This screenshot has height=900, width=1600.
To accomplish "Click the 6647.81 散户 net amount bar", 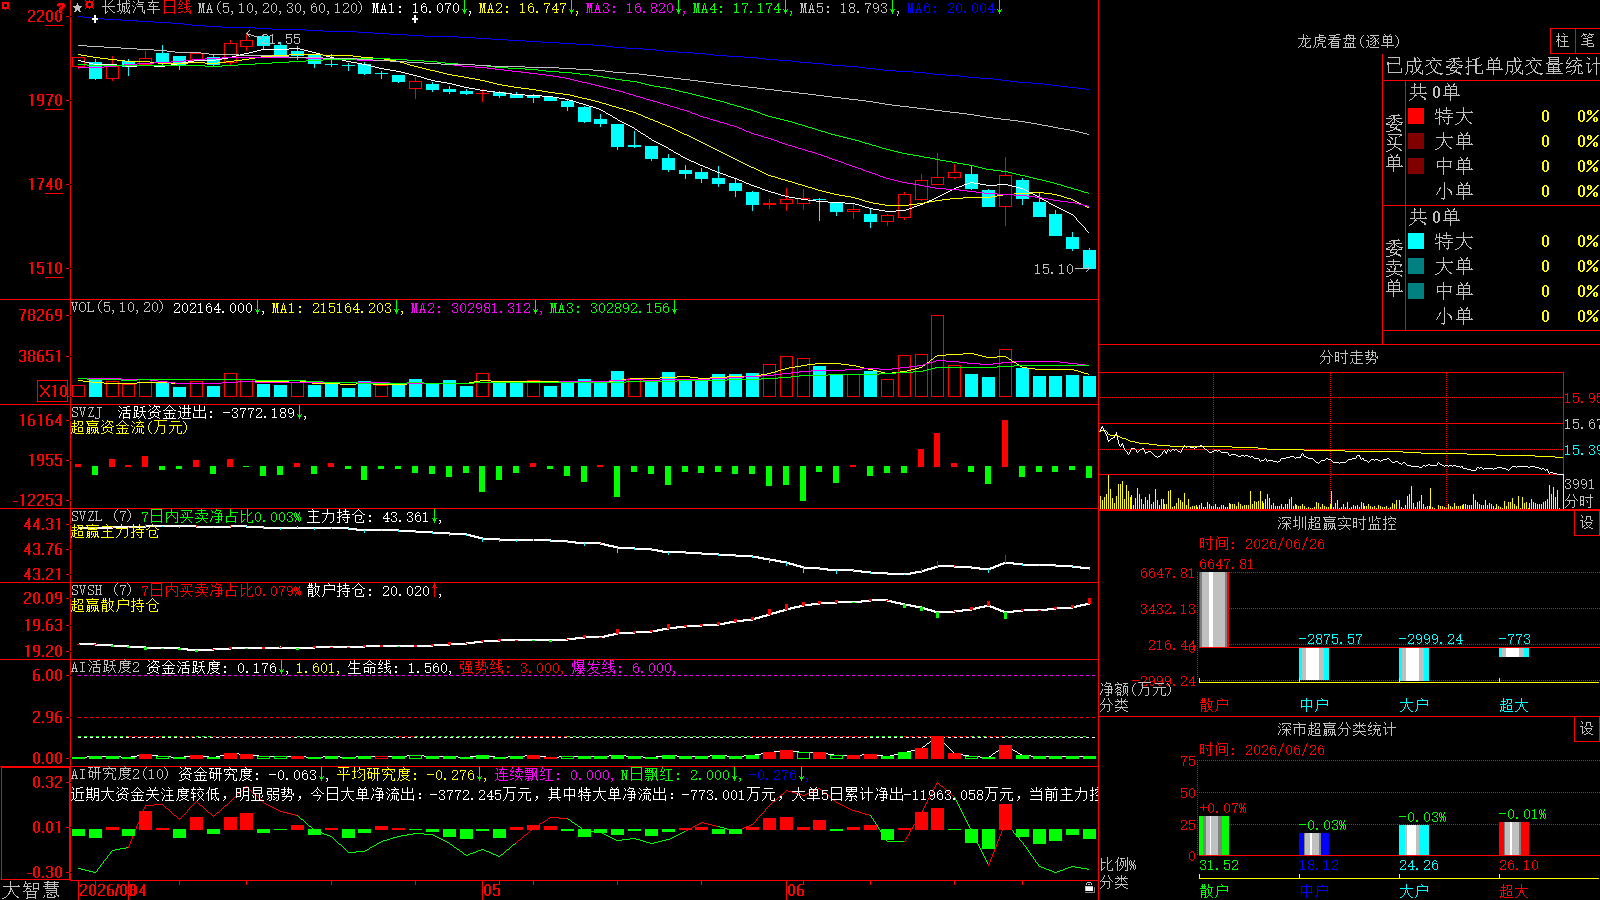I will (1213, 609).
